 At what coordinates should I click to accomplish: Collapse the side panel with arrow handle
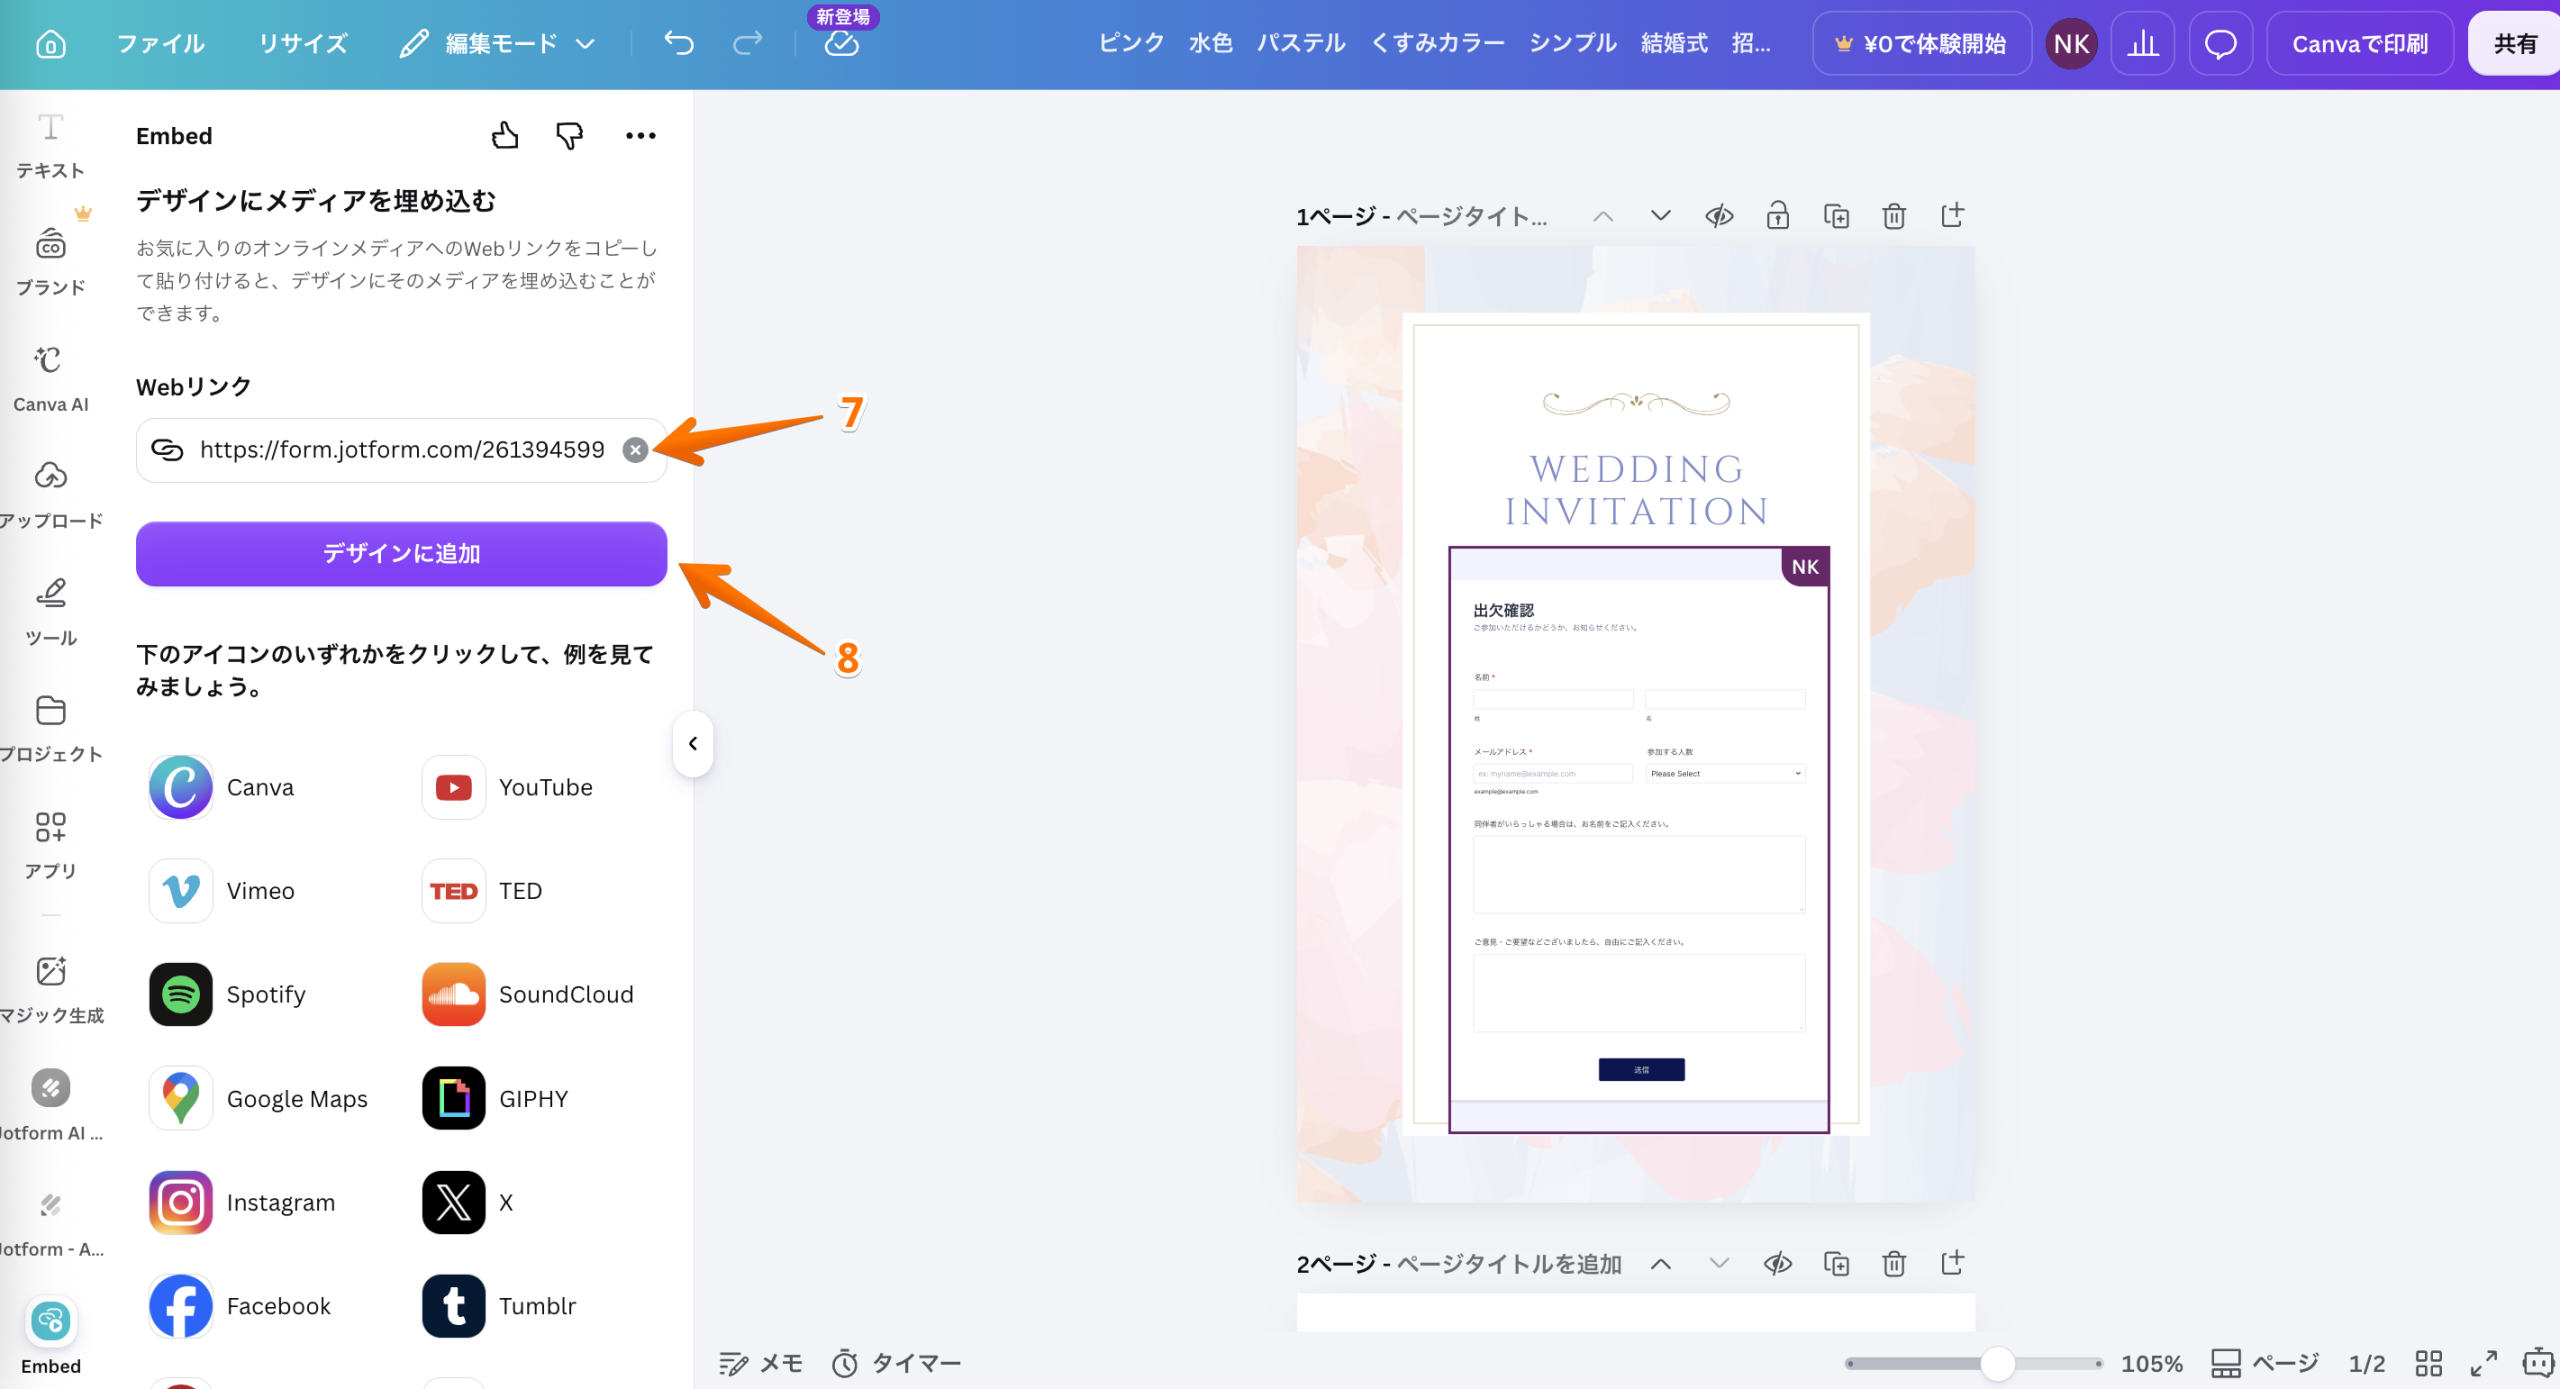pos(692,743)
